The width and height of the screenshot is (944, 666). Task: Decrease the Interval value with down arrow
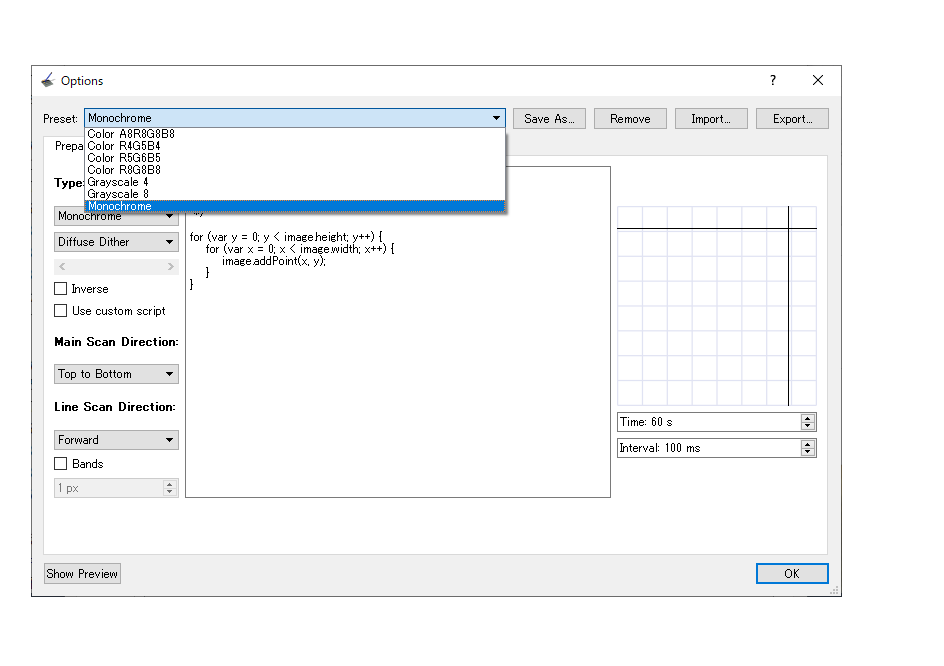pyautogui.click(x=808, y=452)
